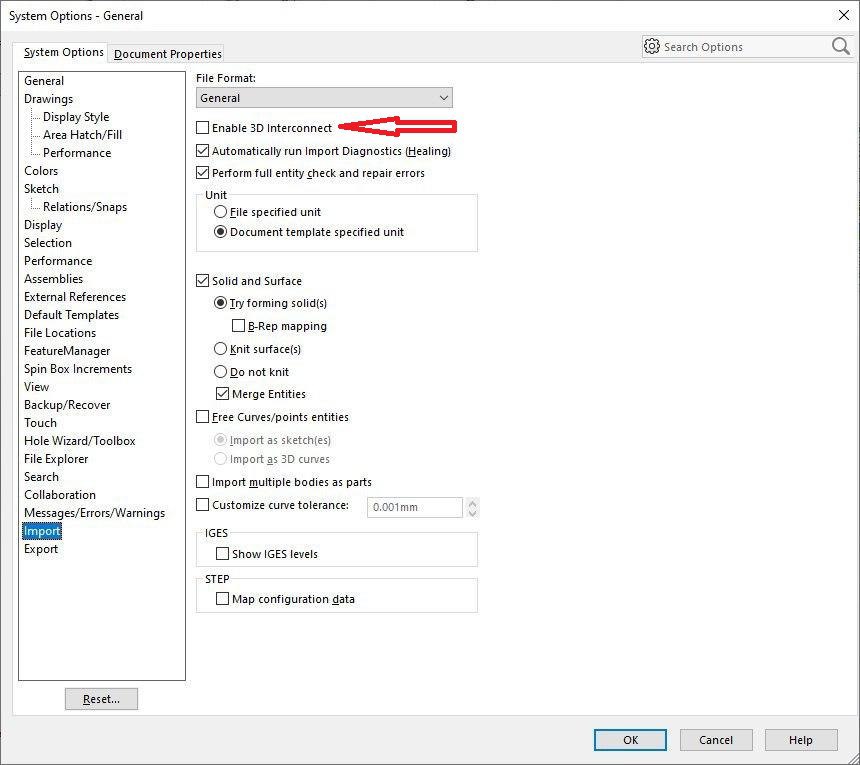Screen dimensions: 860x765
Task: Open Display Style under Drawings
Action: pos(76,117)
